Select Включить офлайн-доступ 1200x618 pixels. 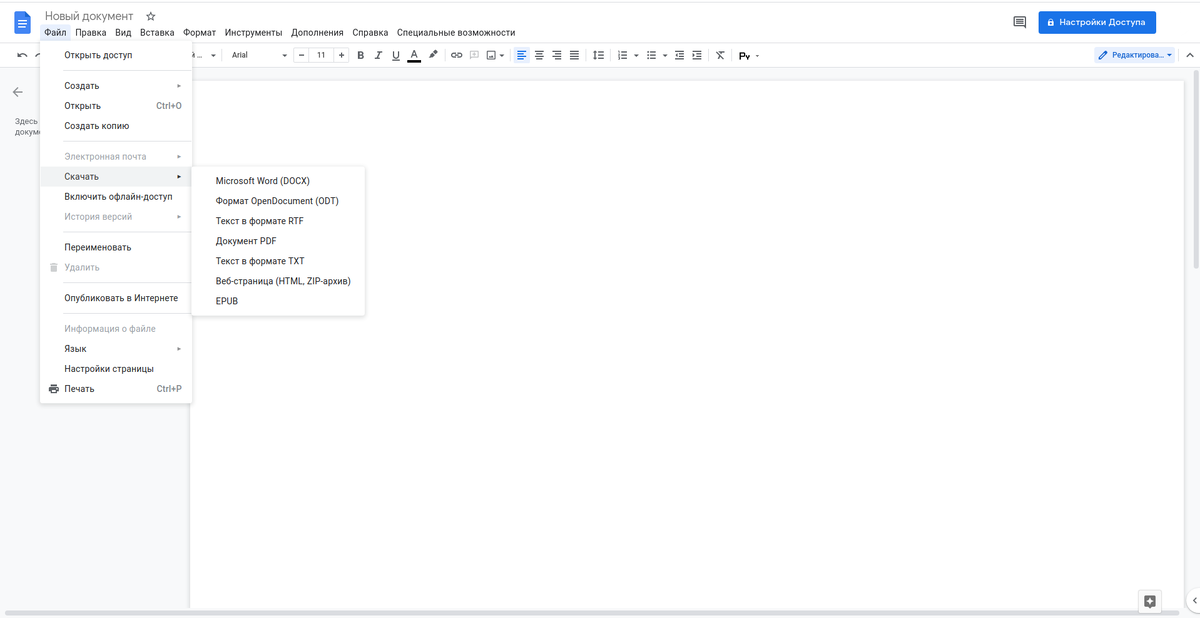115,197
